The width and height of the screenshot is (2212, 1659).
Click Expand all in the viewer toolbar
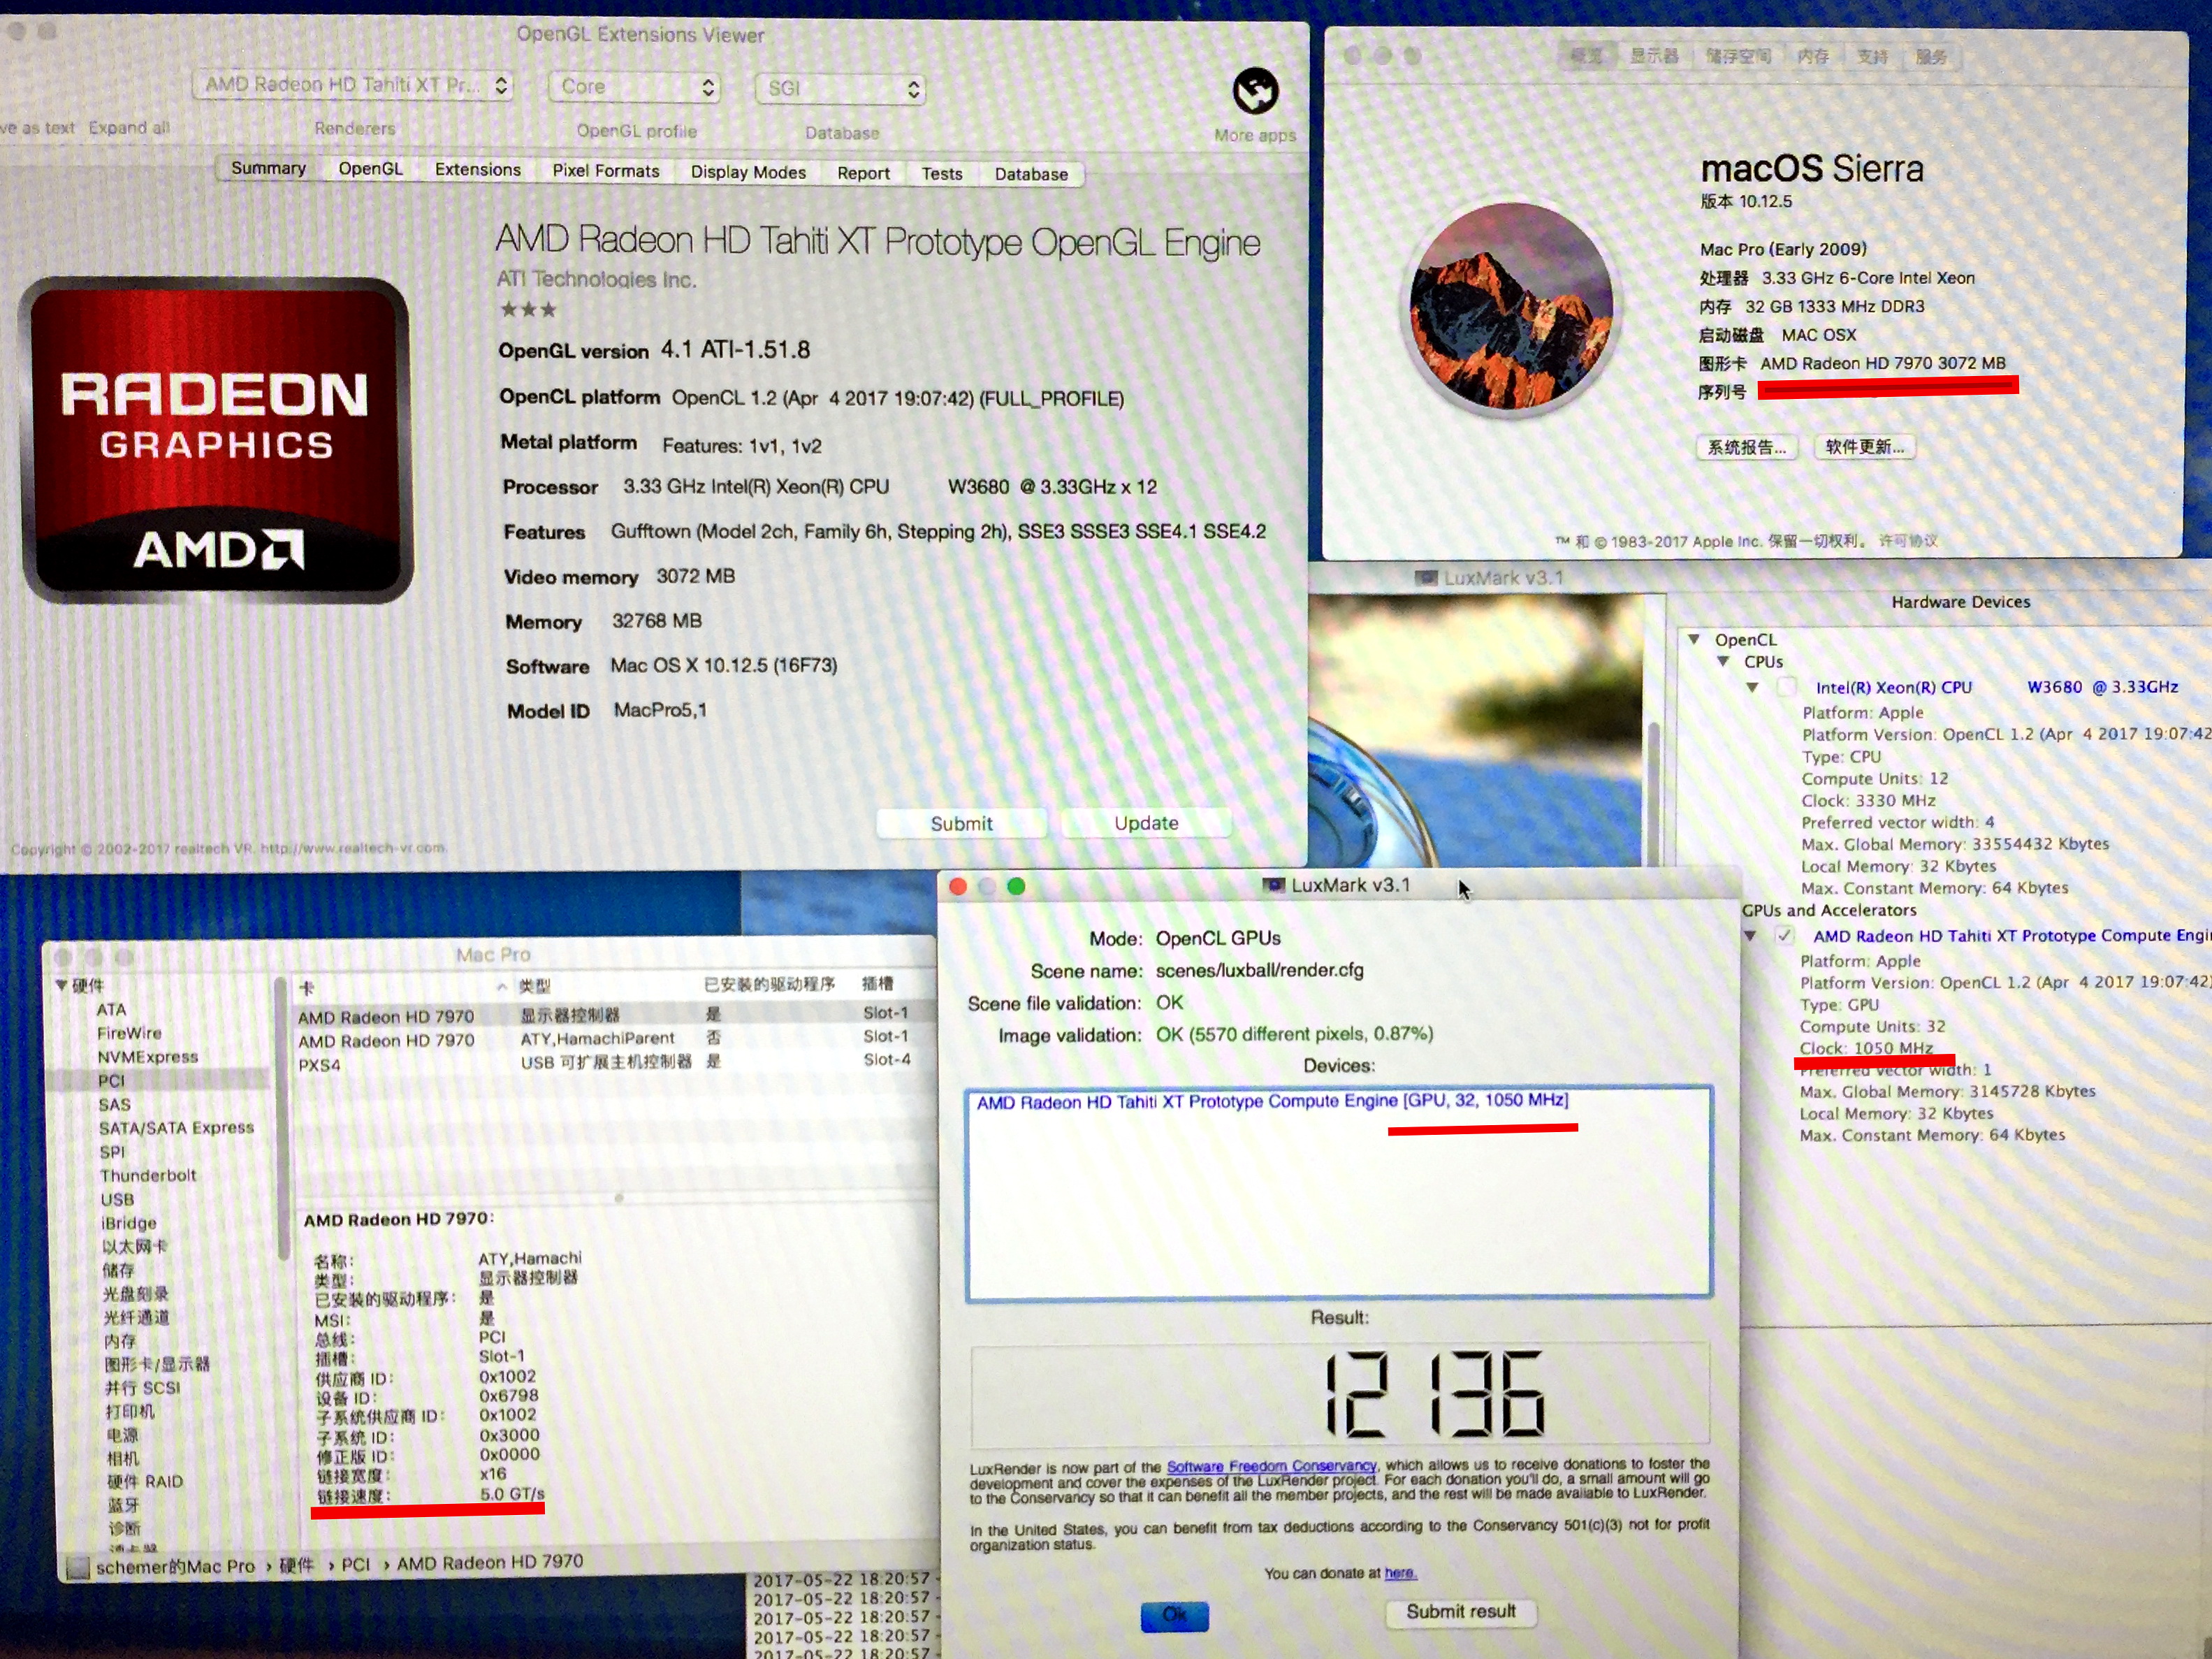[129, 128]
